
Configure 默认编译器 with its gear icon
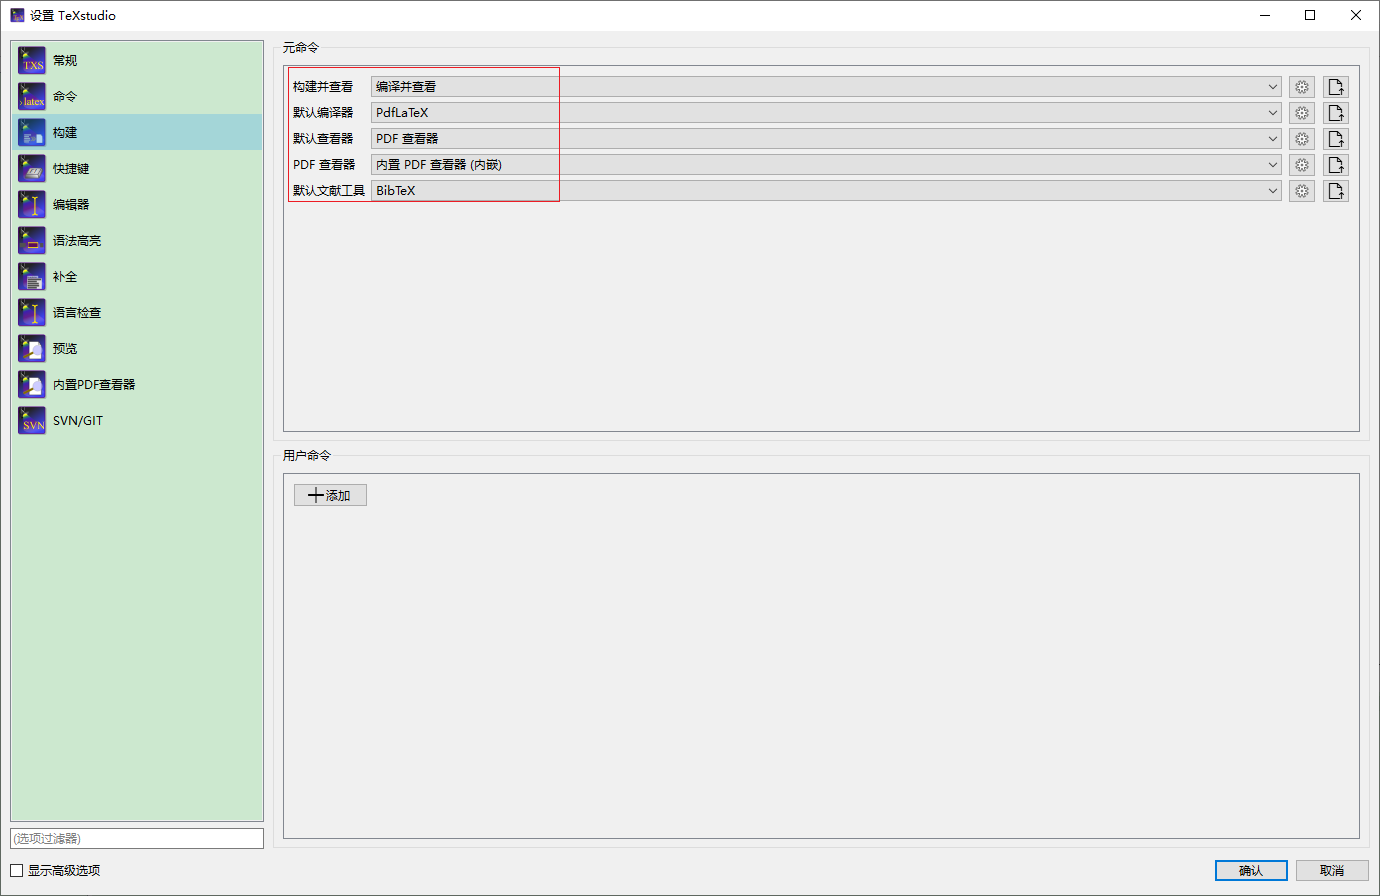[1302, 113]
